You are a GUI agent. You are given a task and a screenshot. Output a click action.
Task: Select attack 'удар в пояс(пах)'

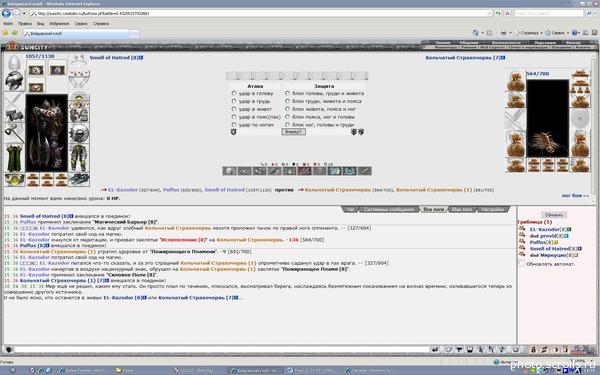[x=233, y=117]
